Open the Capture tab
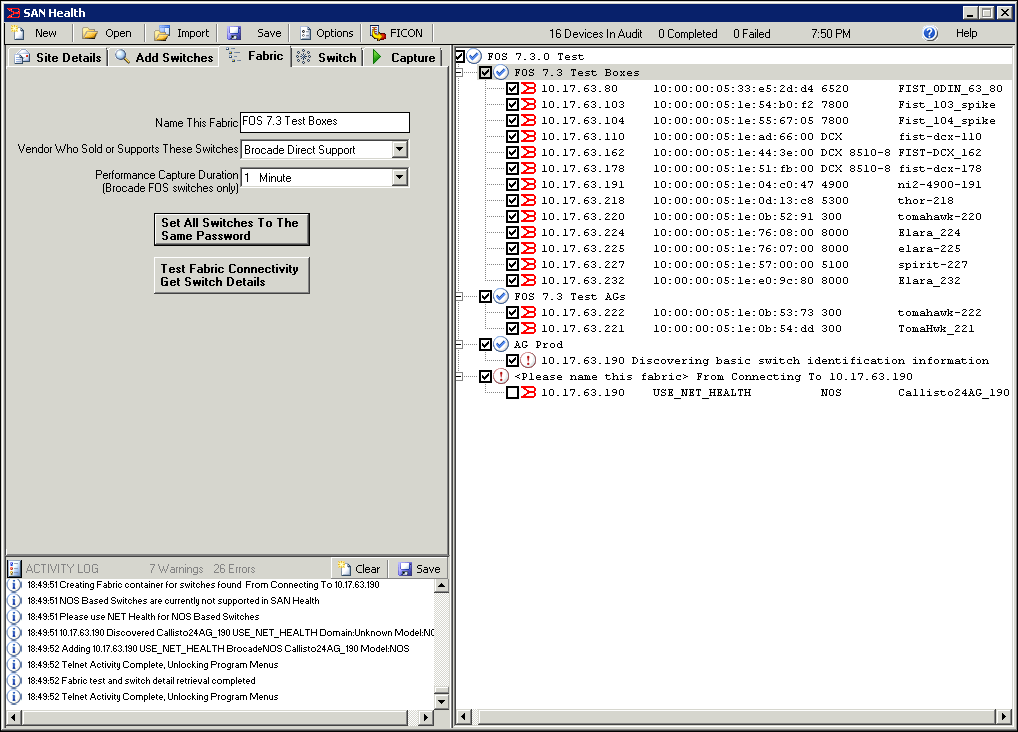 [x=403, y=57]
